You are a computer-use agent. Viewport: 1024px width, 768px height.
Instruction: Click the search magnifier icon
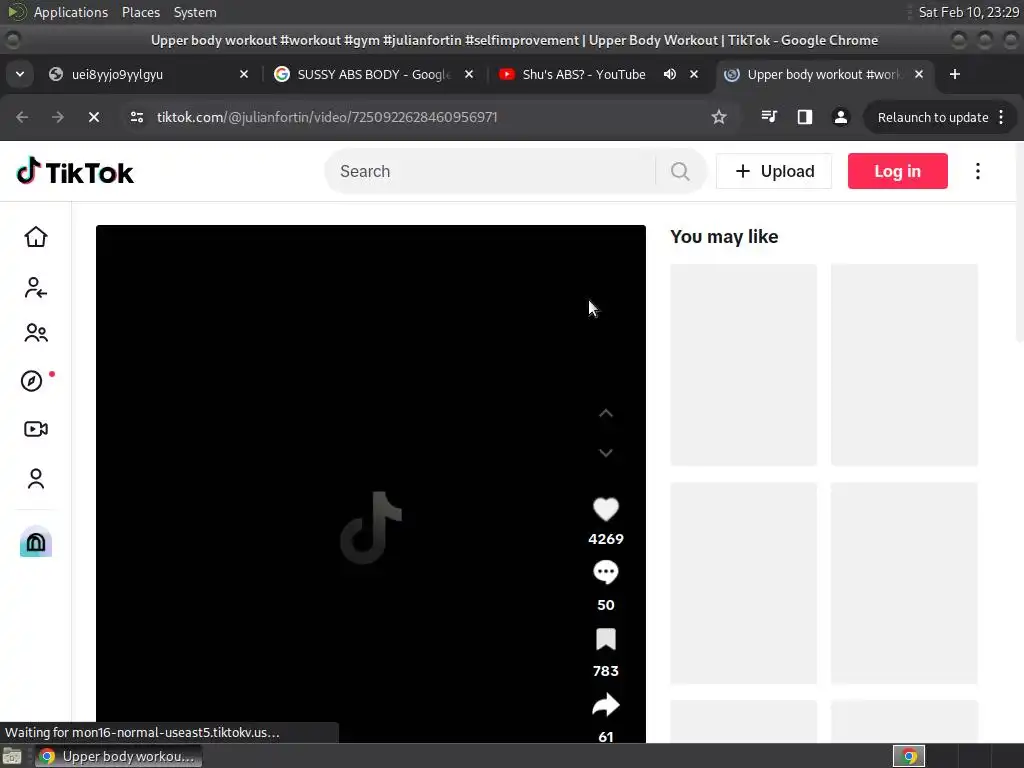pyautogui.click(x=680, y=171)
